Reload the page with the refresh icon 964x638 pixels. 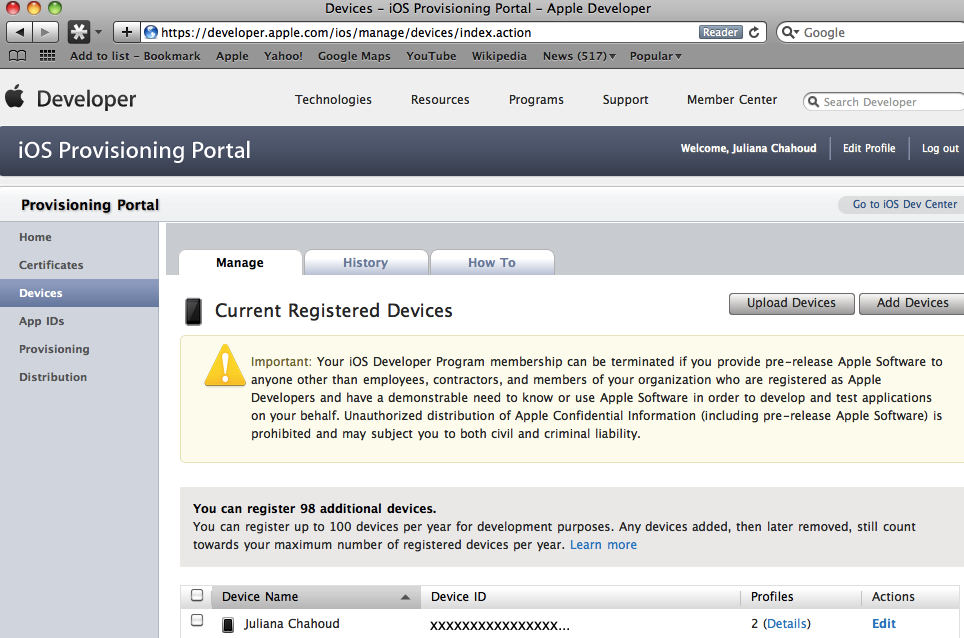(x=754, y=32)
